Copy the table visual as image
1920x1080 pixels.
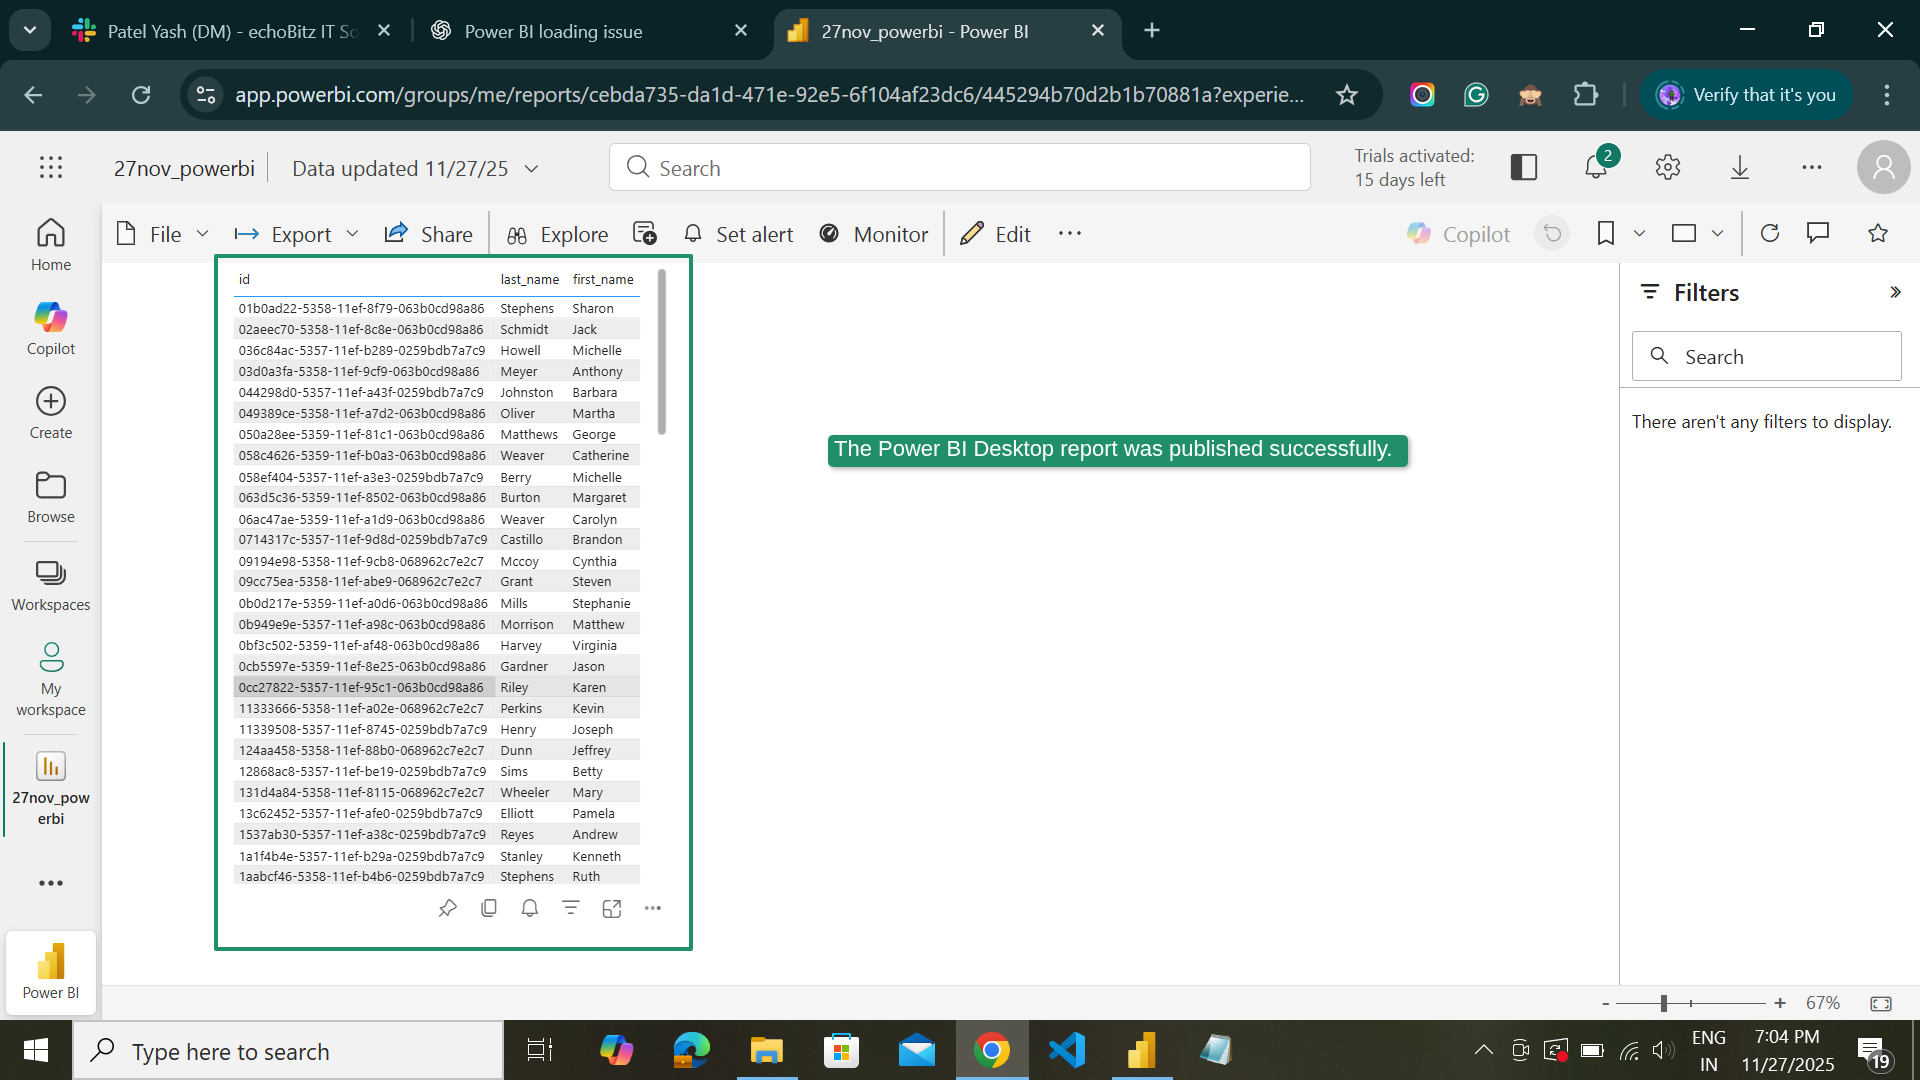coord(489,908)
